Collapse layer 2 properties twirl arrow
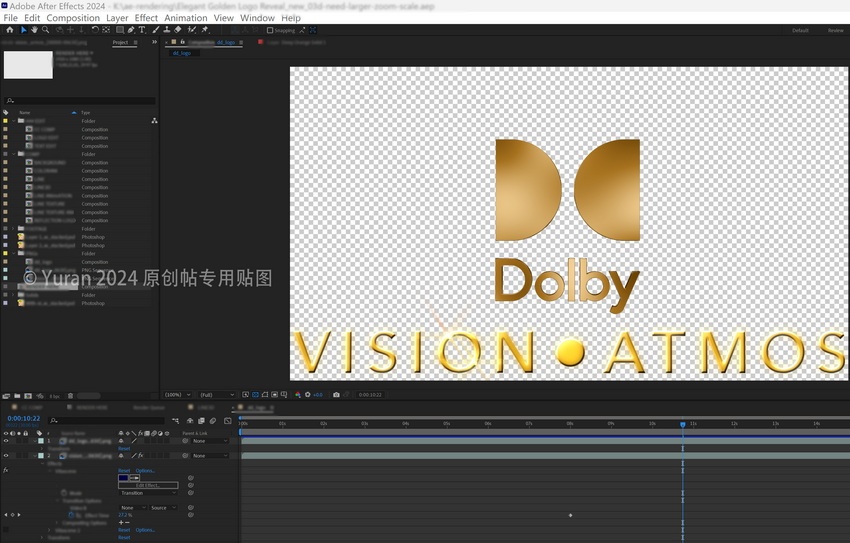Screen dimensions: 850x543 coord(34,456)
